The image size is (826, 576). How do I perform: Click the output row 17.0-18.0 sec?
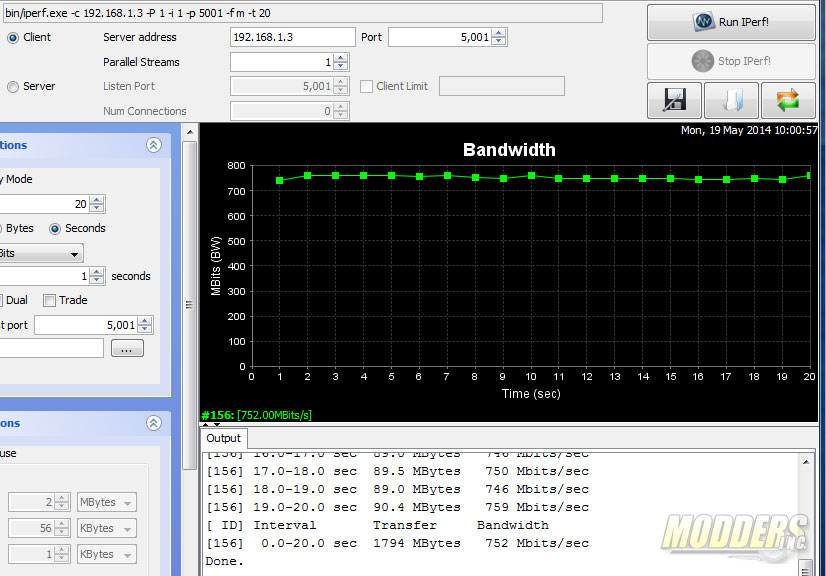point(398,471)
